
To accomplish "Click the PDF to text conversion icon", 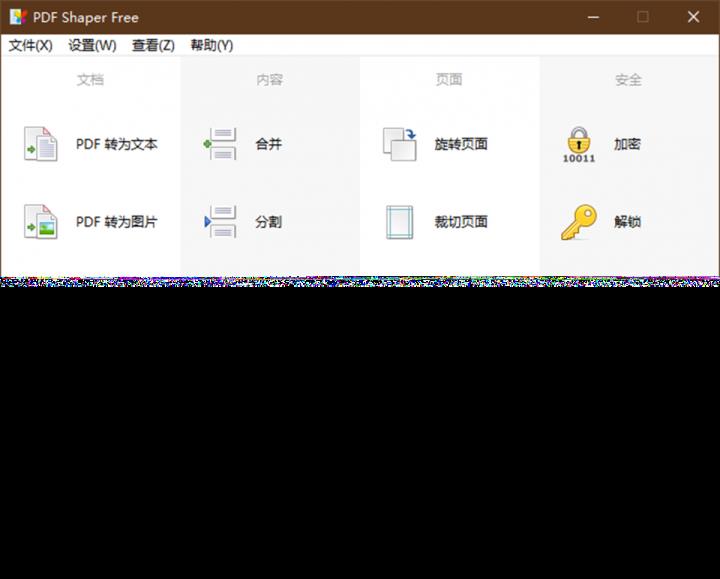I will click(x=41, y=144).
